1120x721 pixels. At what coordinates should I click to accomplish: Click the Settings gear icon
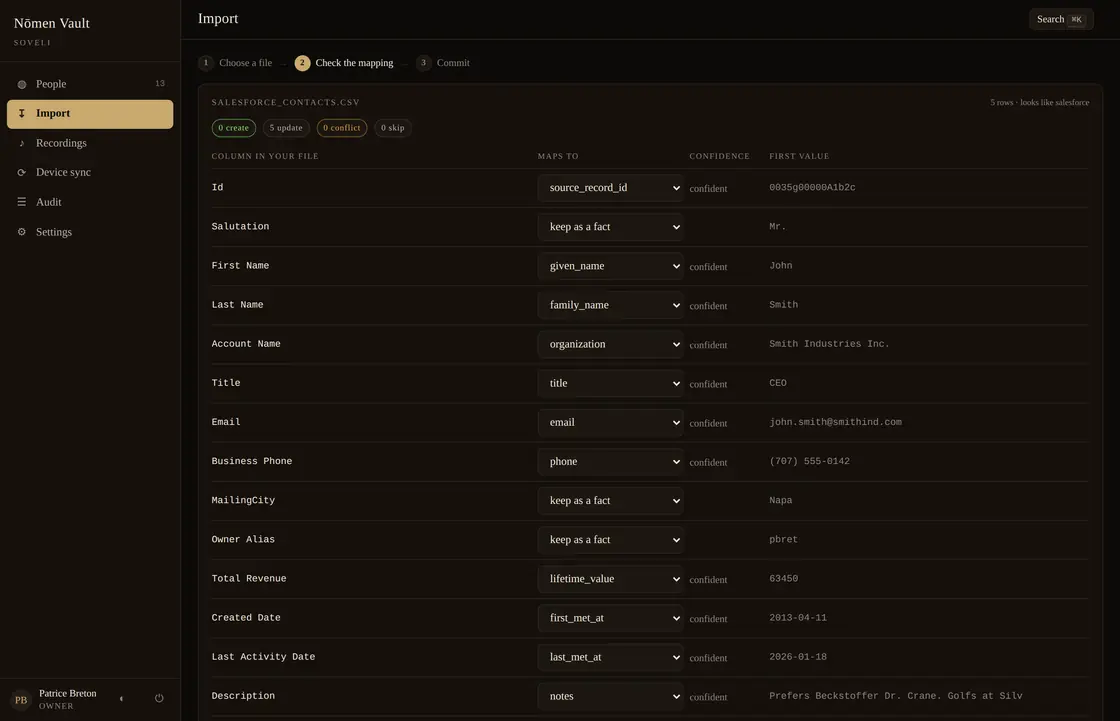(21, 232)
